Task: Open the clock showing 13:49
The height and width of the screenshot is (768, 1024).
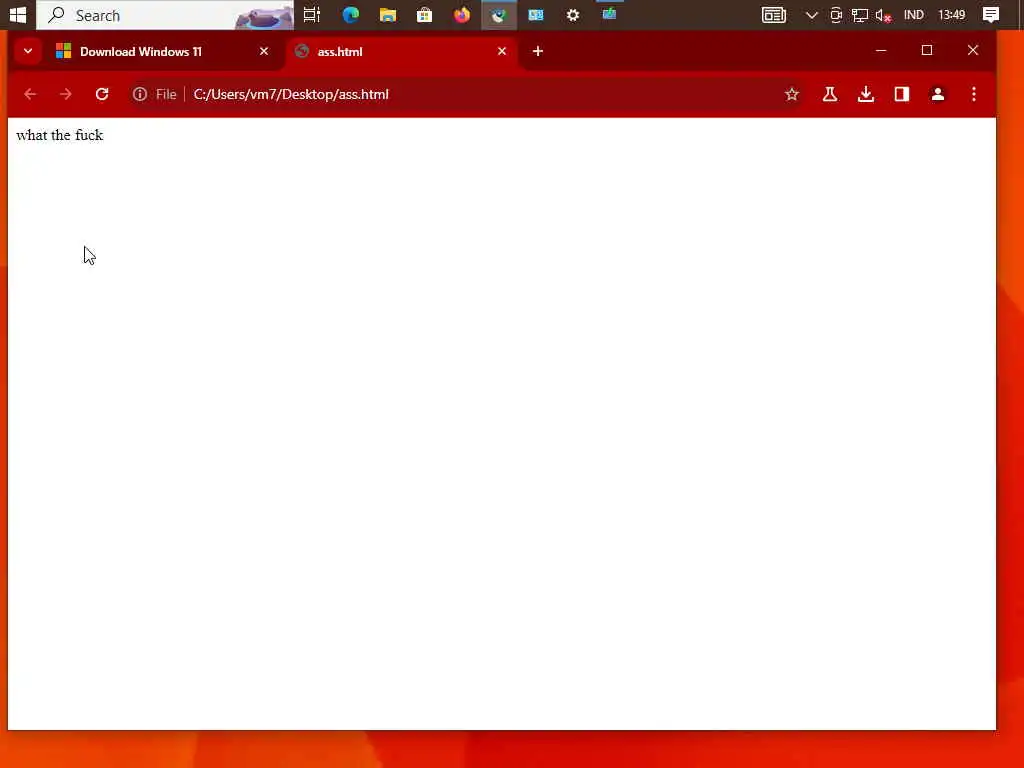Action: [x=952, y=14]
